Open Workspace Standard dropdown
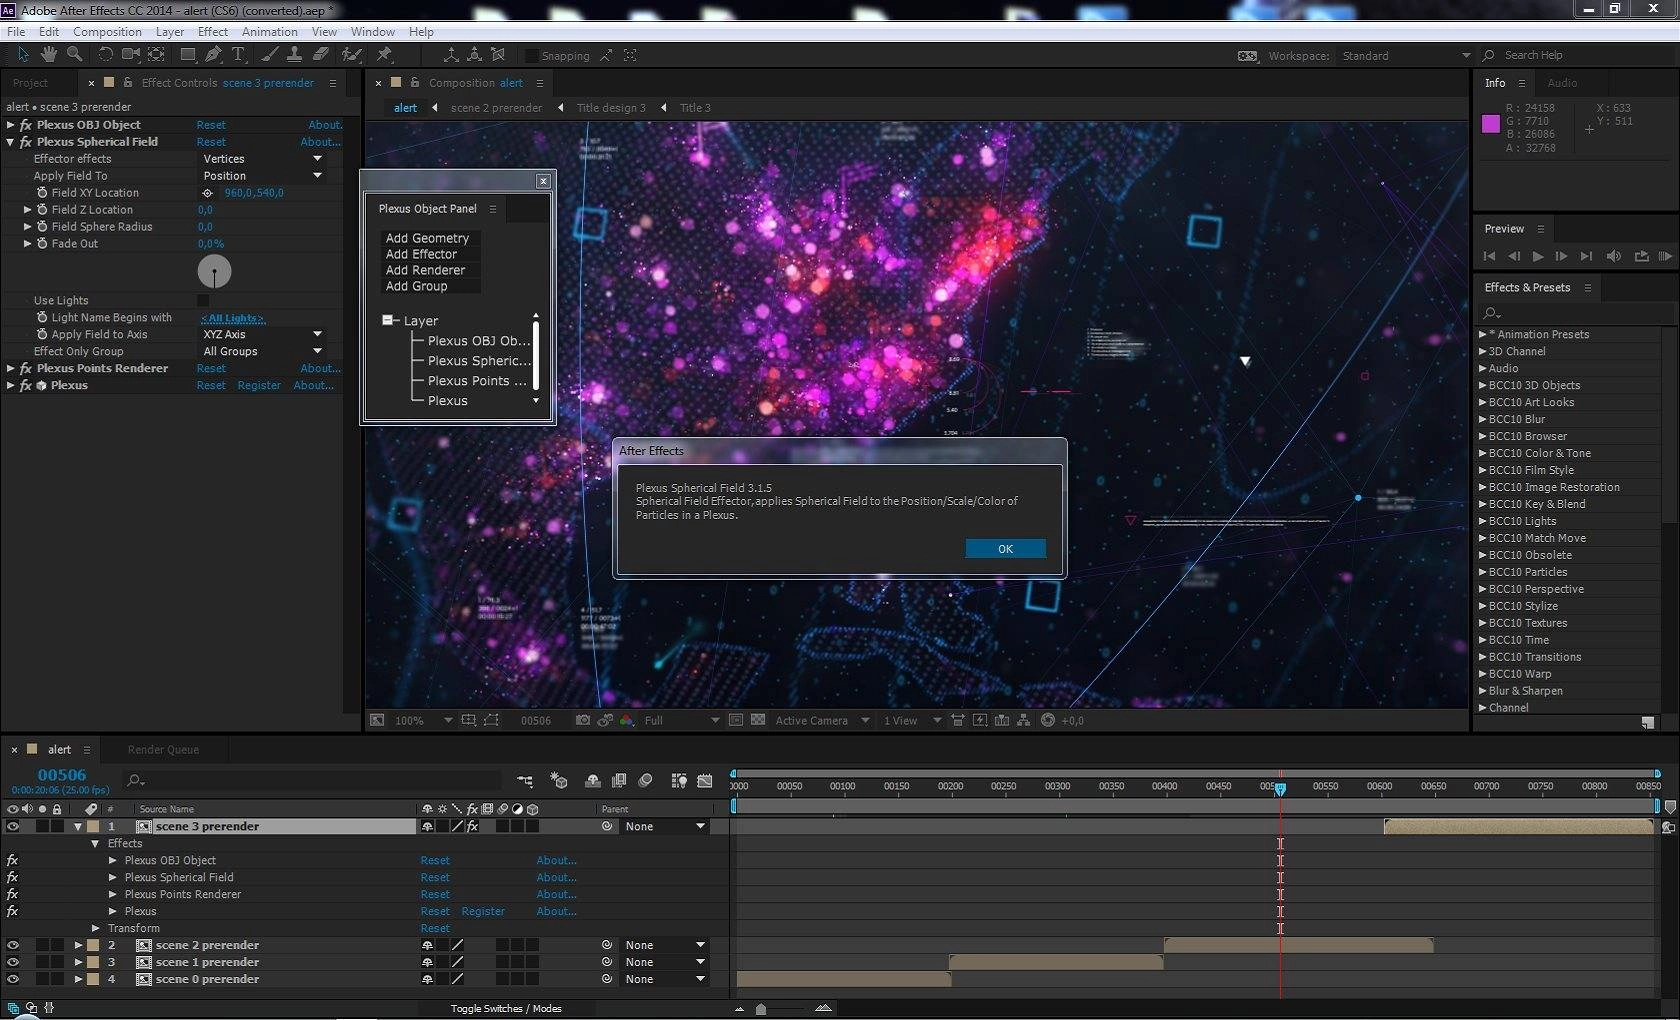Image resolution: width=1680 pixels, height=1020 pixels. coord(1405,56)
